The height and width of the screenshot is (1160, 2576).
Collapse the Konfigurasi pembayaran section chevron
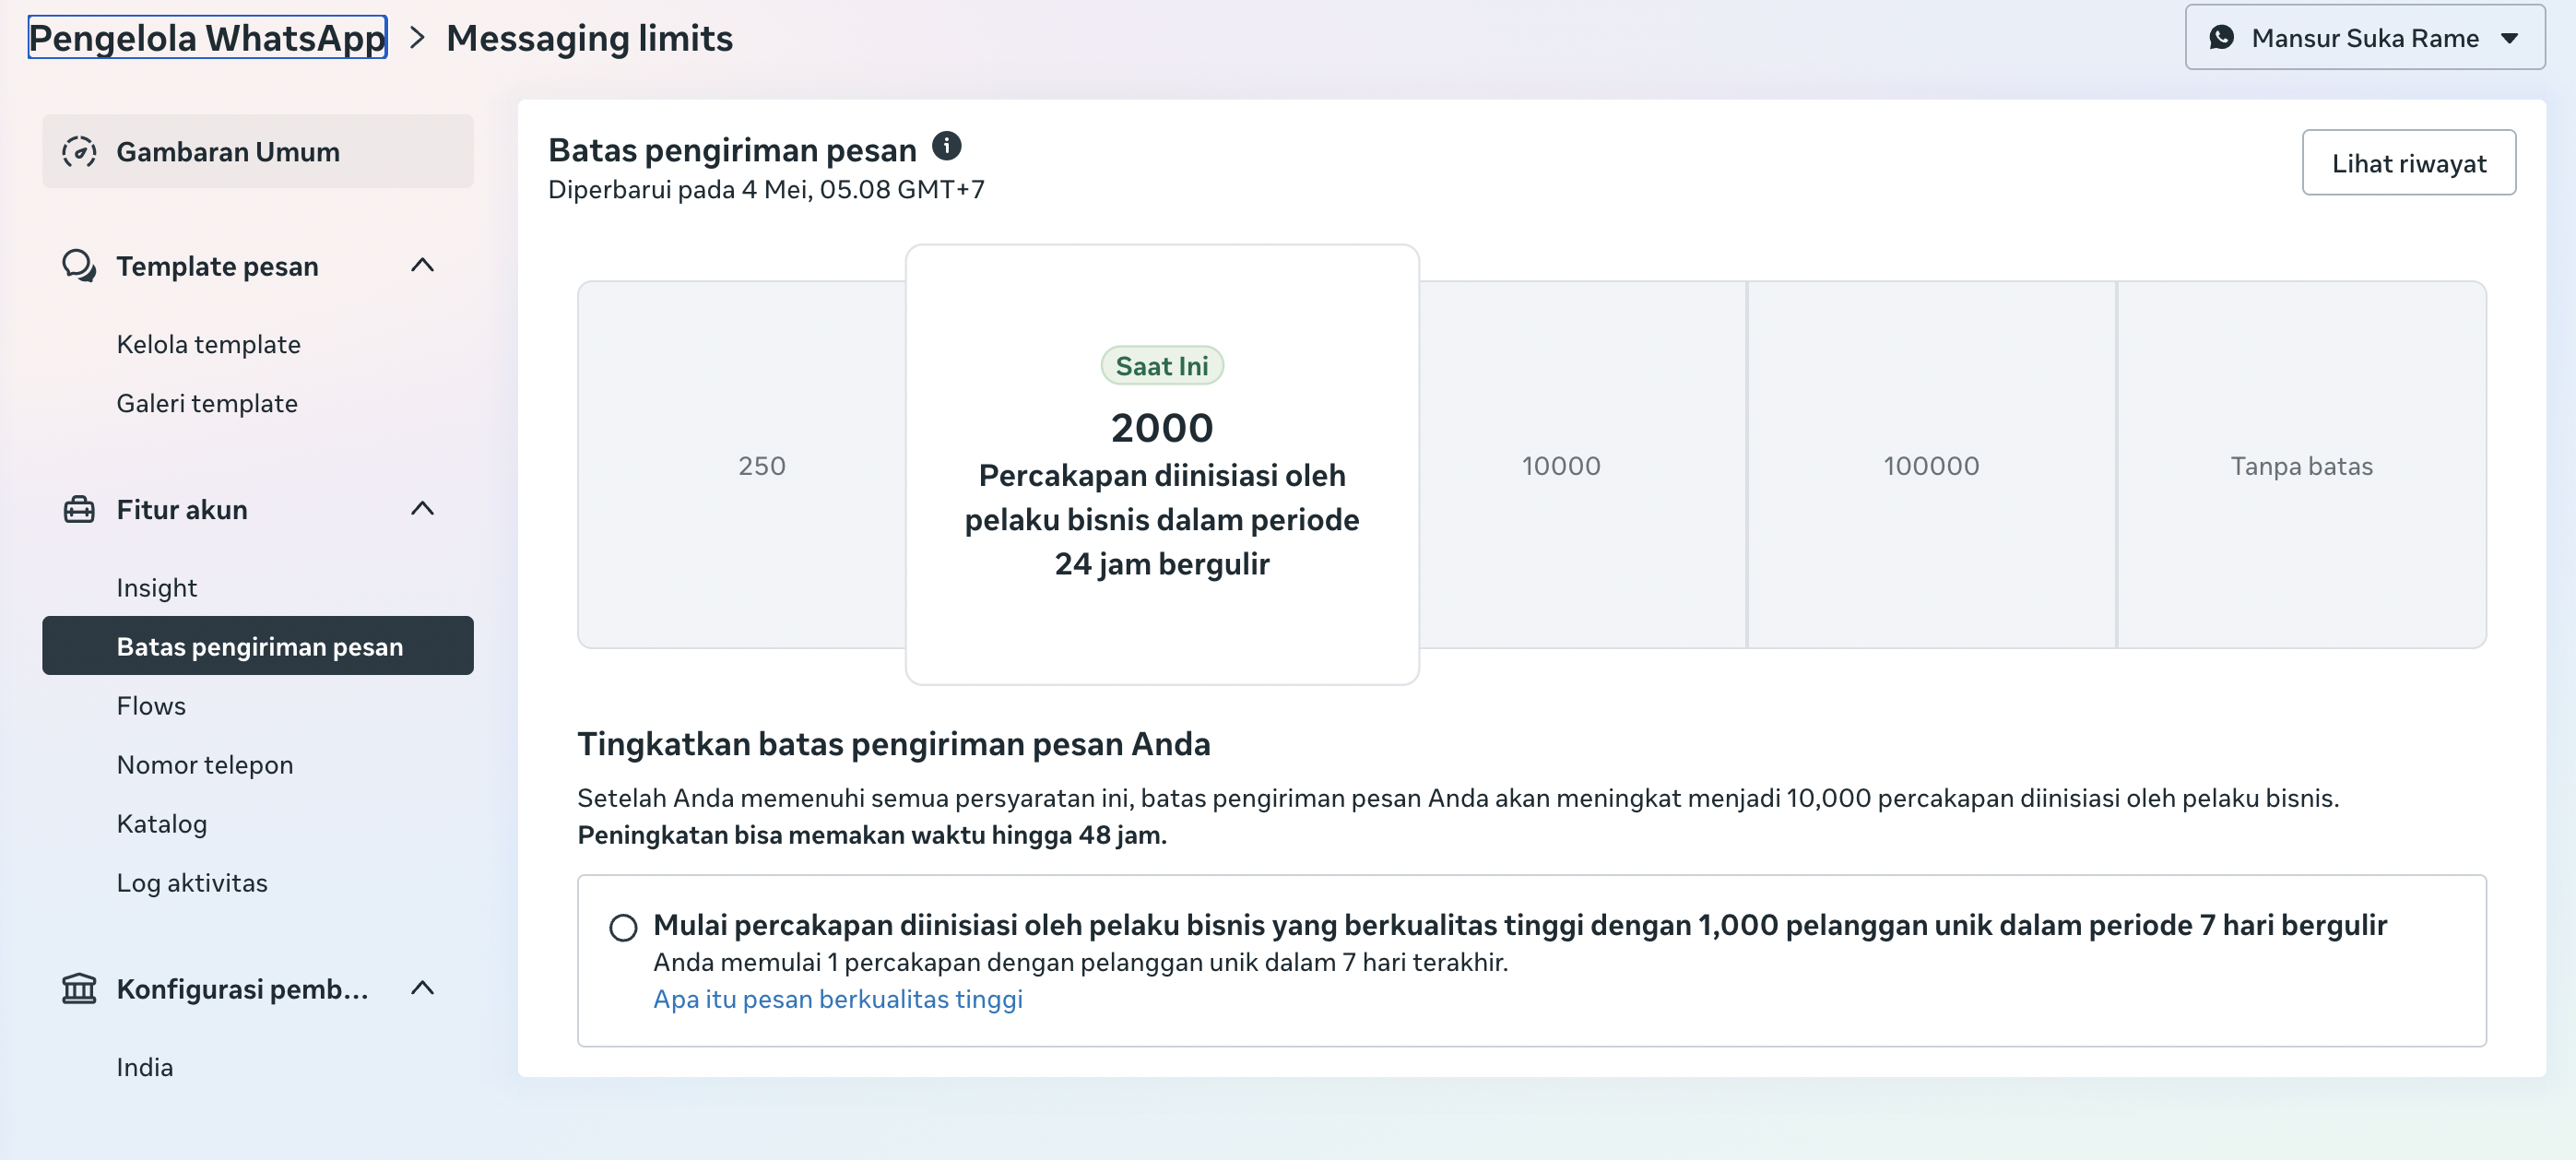coord(422,989)
